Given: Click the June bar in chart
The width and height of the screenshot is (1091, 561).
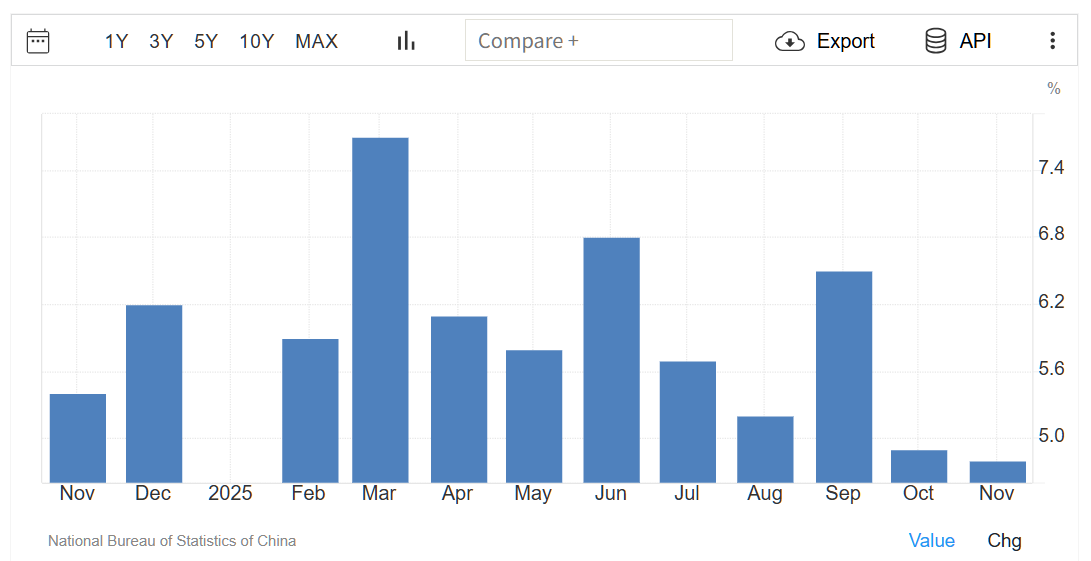Looking at the screenshot, I should pyautogui.click(x=611, y=360).
